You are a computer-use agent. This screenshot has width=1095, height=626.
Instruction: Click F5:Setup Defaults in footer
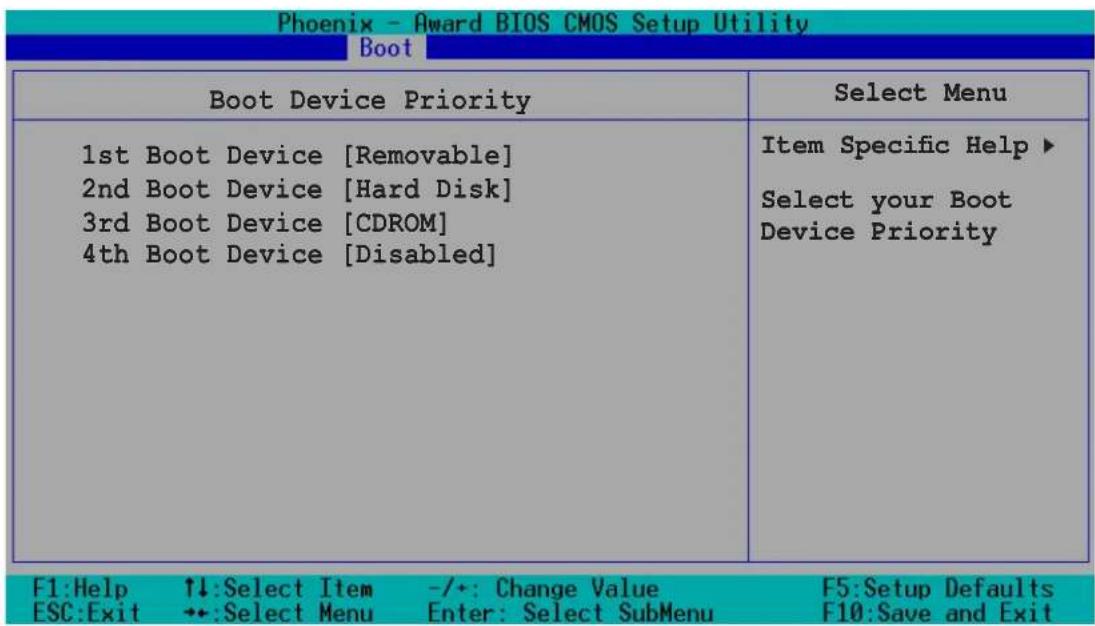tap(937, 588)
